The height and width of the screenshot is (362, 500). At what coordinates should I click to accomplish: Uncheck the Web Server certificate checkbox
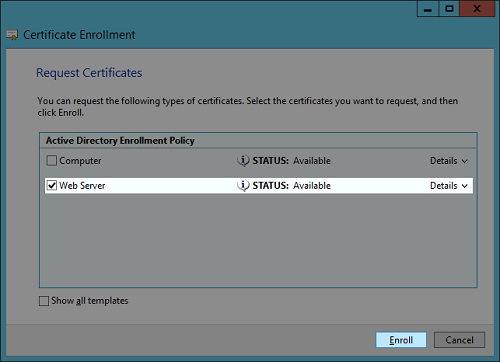click(x=52, y=185)
